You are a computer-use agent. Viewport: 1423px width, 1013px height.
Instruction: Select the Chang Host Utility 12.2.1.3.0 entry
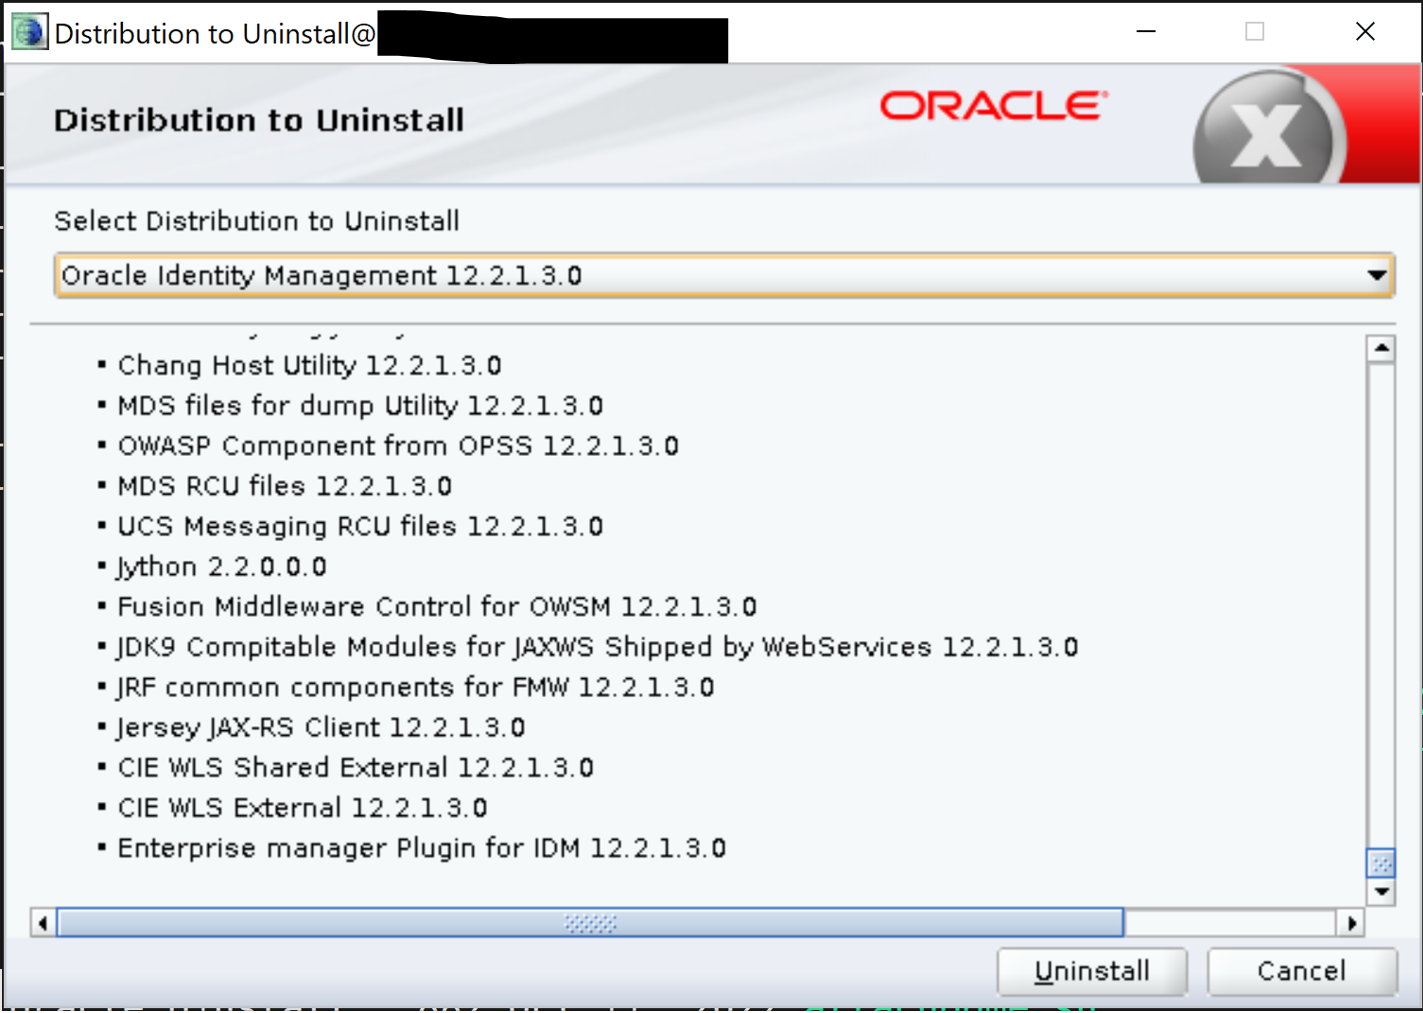point(309,366)
